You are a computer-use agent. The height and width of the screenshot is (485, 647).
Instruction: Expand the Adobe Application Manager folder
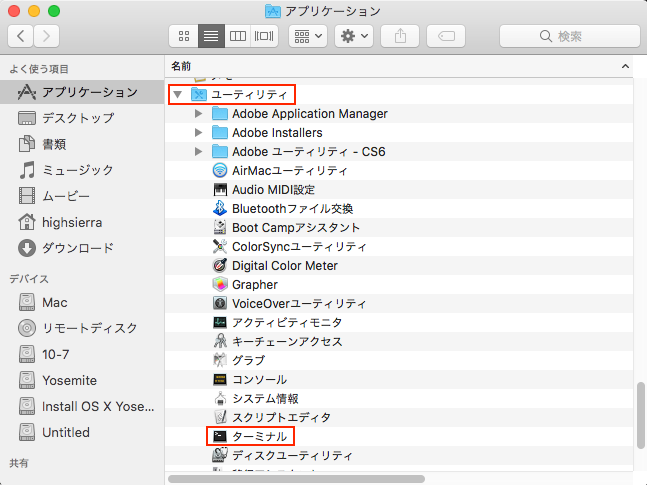coord(198,114)
